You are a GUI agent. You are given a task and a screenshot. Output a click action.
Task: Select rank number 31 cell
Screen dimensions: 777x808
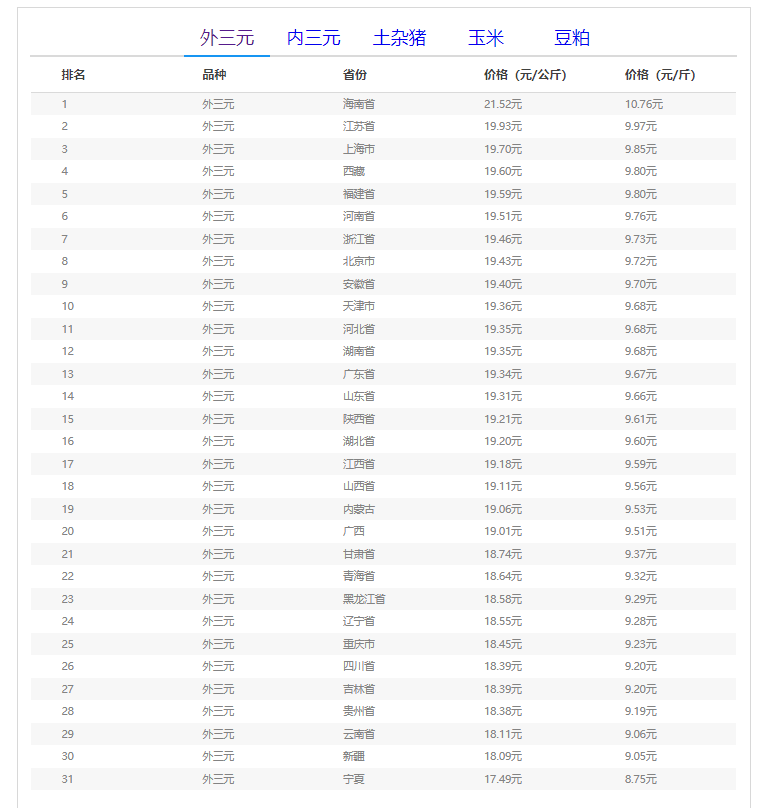point(67,779)
